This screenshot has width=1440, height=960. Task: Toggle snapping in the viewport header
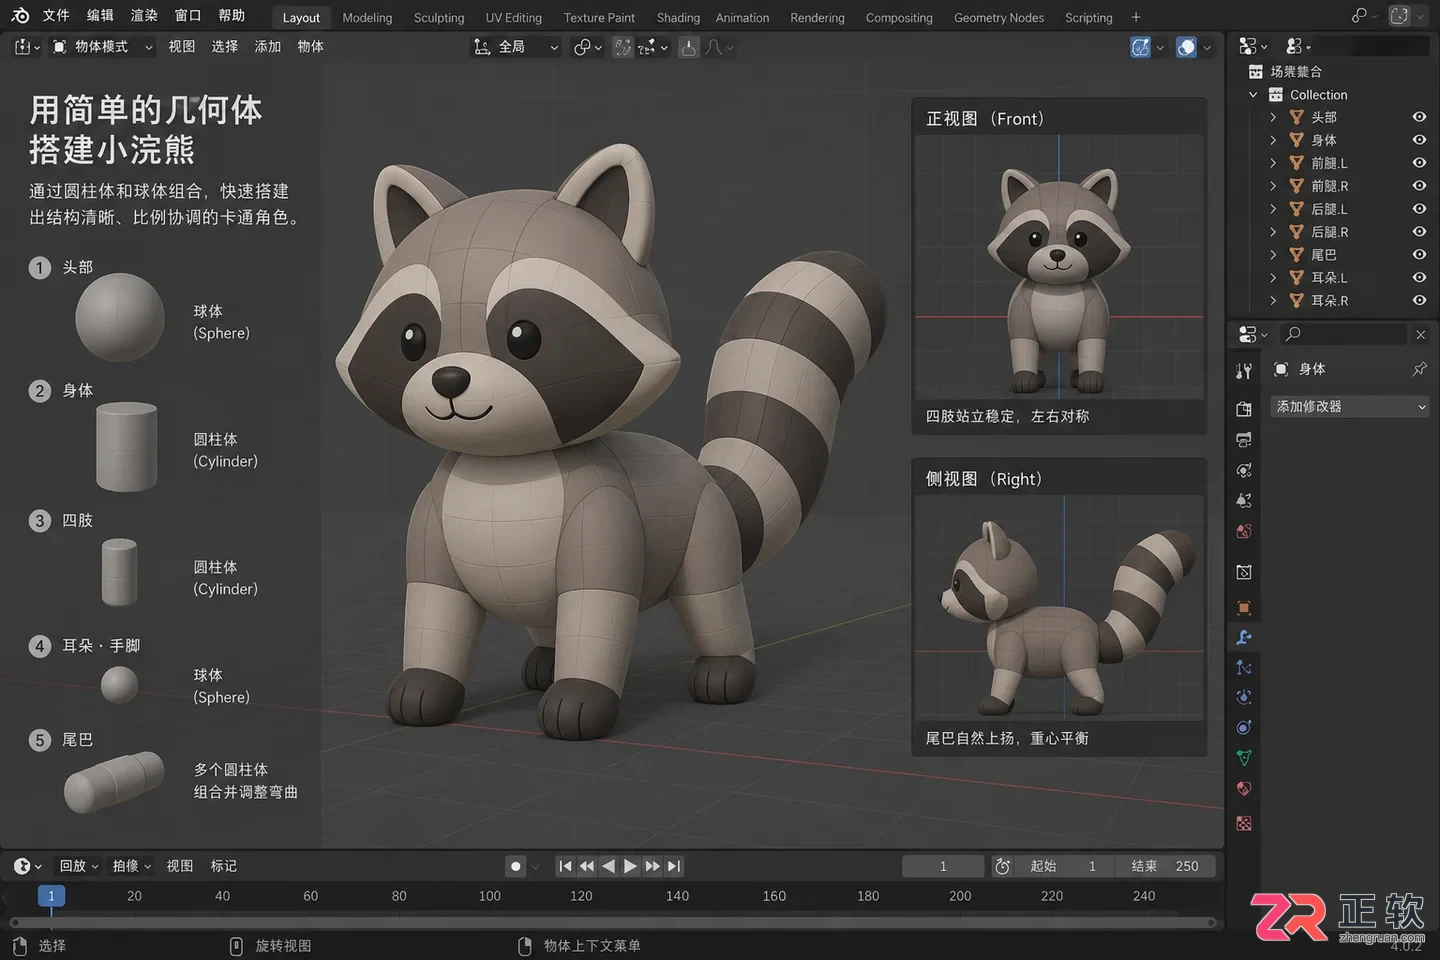[623, 47]
